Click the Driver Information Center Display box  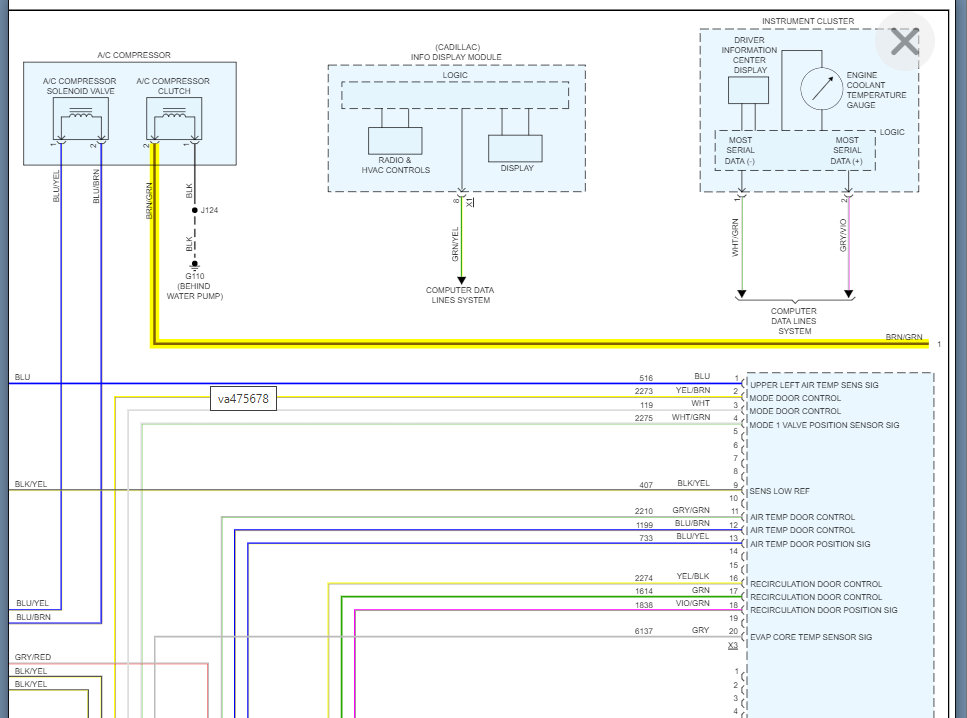(x=748, y=90)
